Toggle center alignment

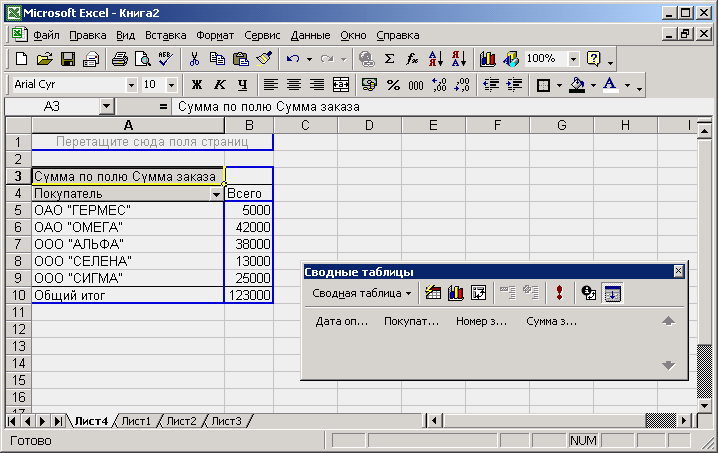(294, 85)
